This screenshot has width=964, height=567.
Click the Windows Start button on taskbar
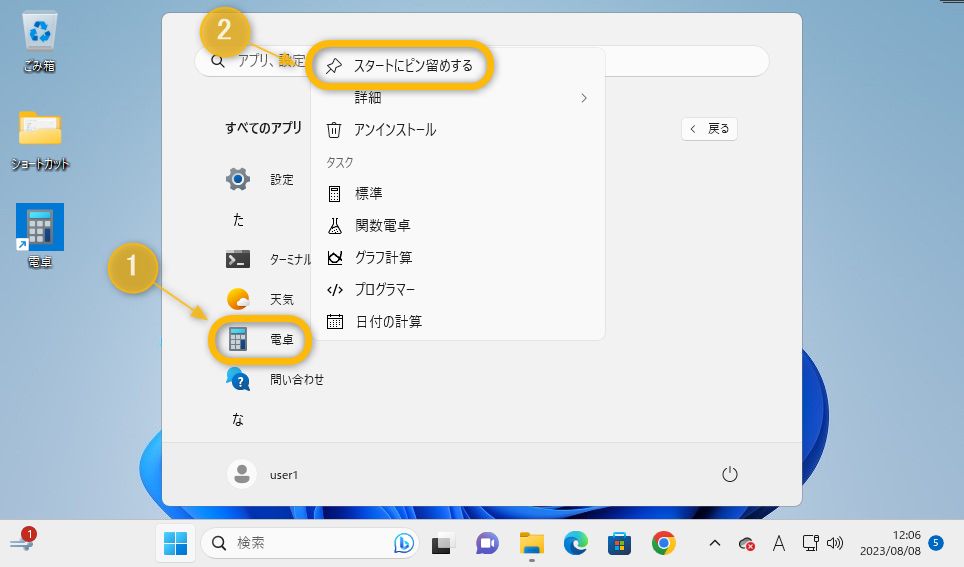coord(175,544)
